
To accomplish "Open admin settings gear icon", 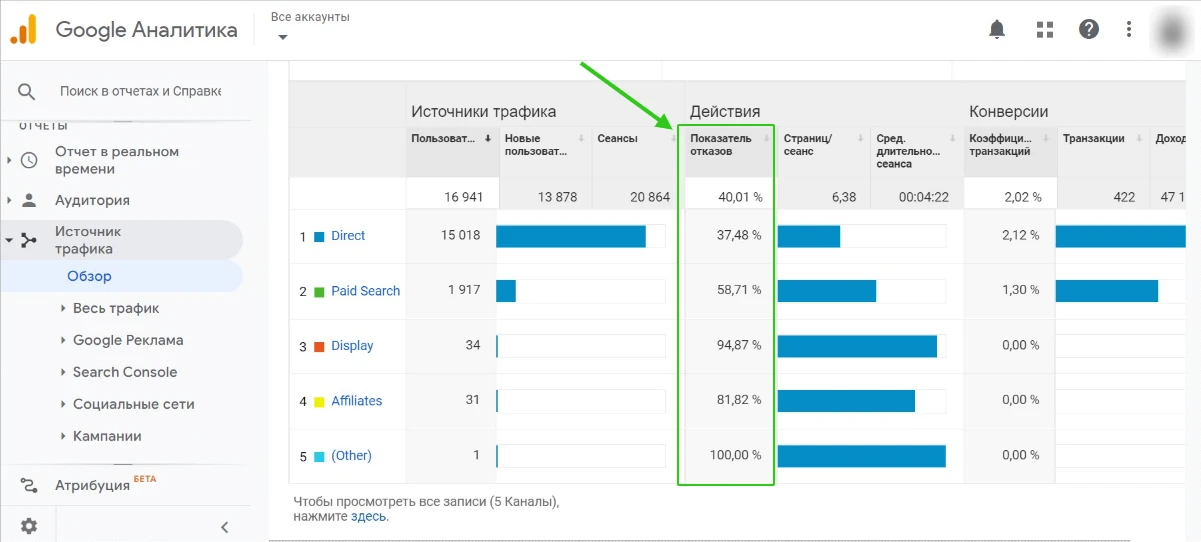I will click(29, 526).
